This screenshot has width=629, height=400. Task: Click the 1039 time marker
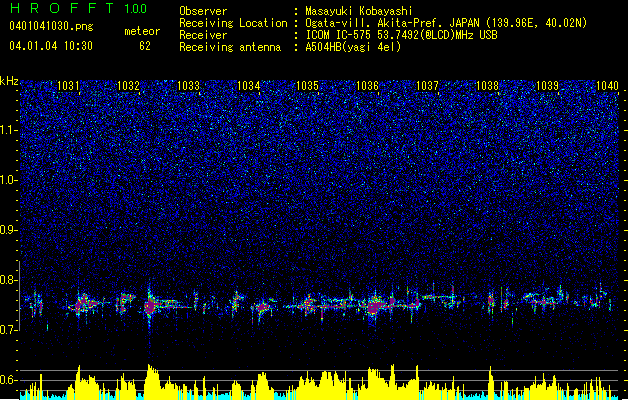[x=548, y=86]
